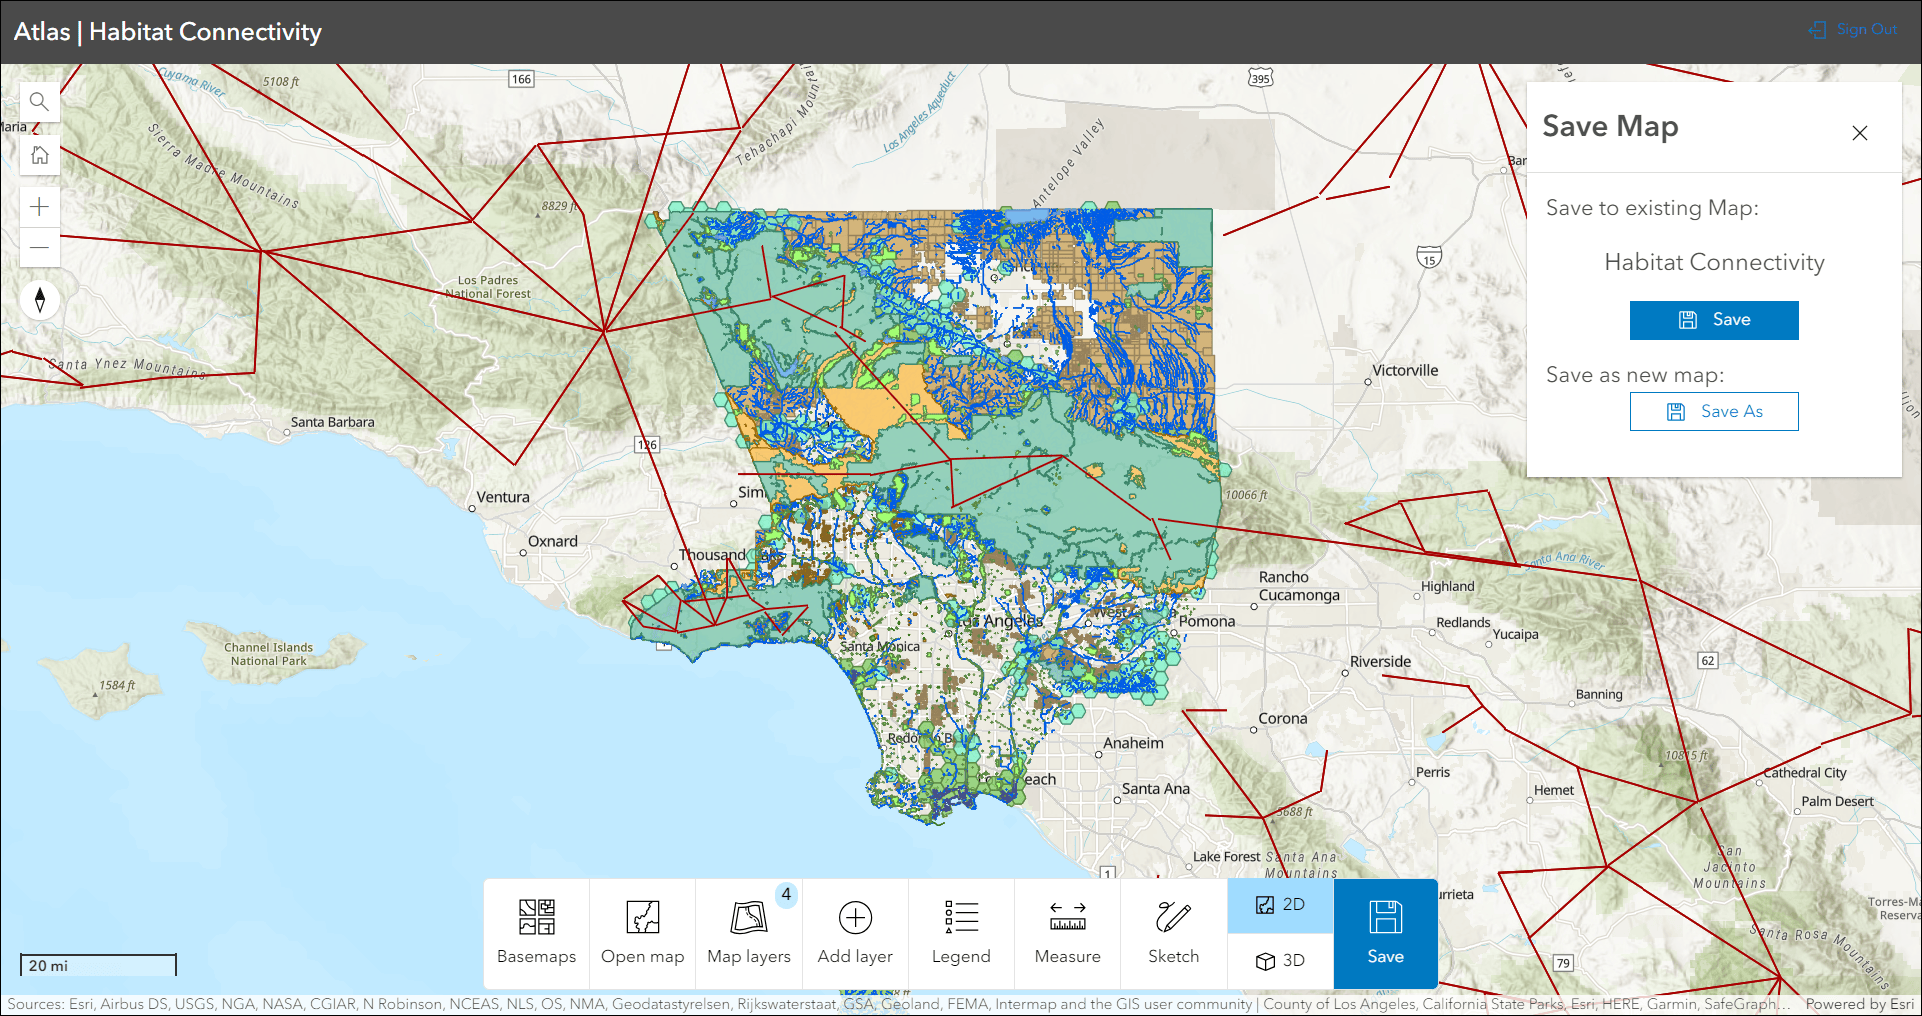Screen dimensions: 1922x1016
Task: Click the Hemet city label
Action: tap(1554, 790)
